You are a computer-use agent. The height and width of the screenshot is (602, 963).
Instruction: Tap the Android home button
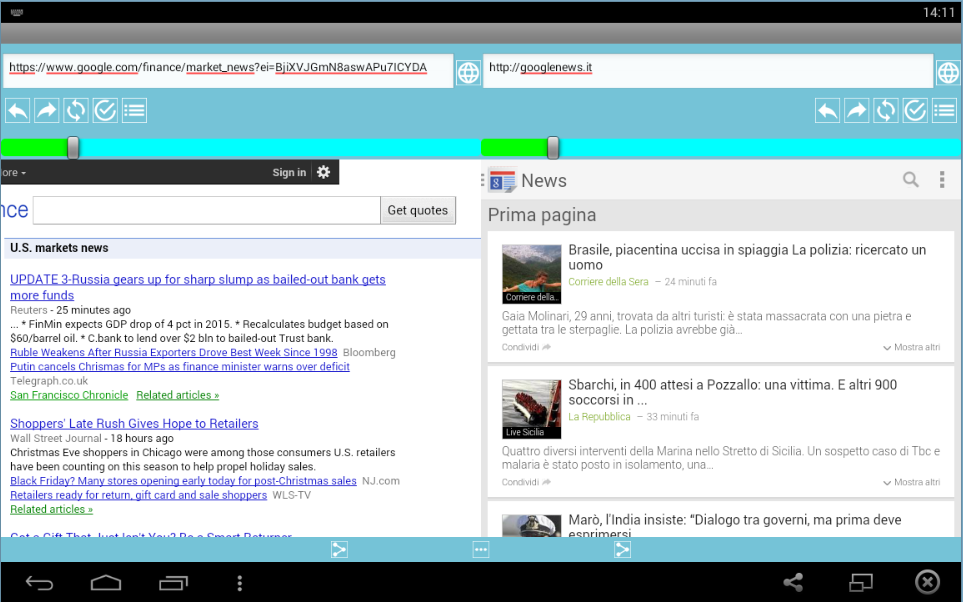click(106, 582)
